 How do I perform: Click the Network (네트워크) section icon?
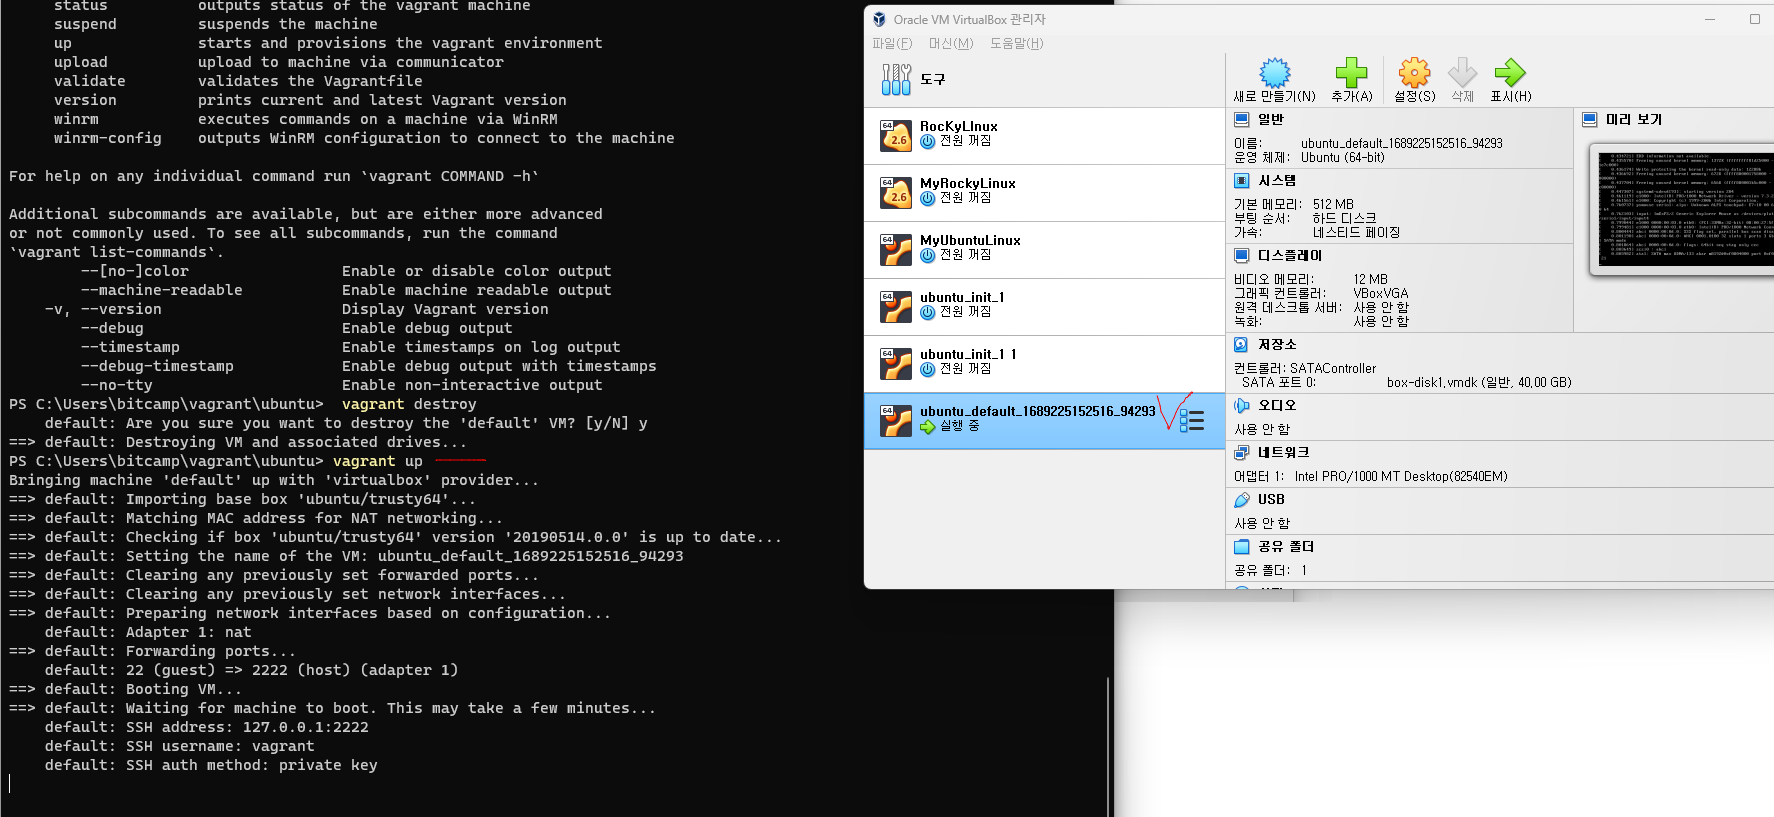pos(1242,453)
